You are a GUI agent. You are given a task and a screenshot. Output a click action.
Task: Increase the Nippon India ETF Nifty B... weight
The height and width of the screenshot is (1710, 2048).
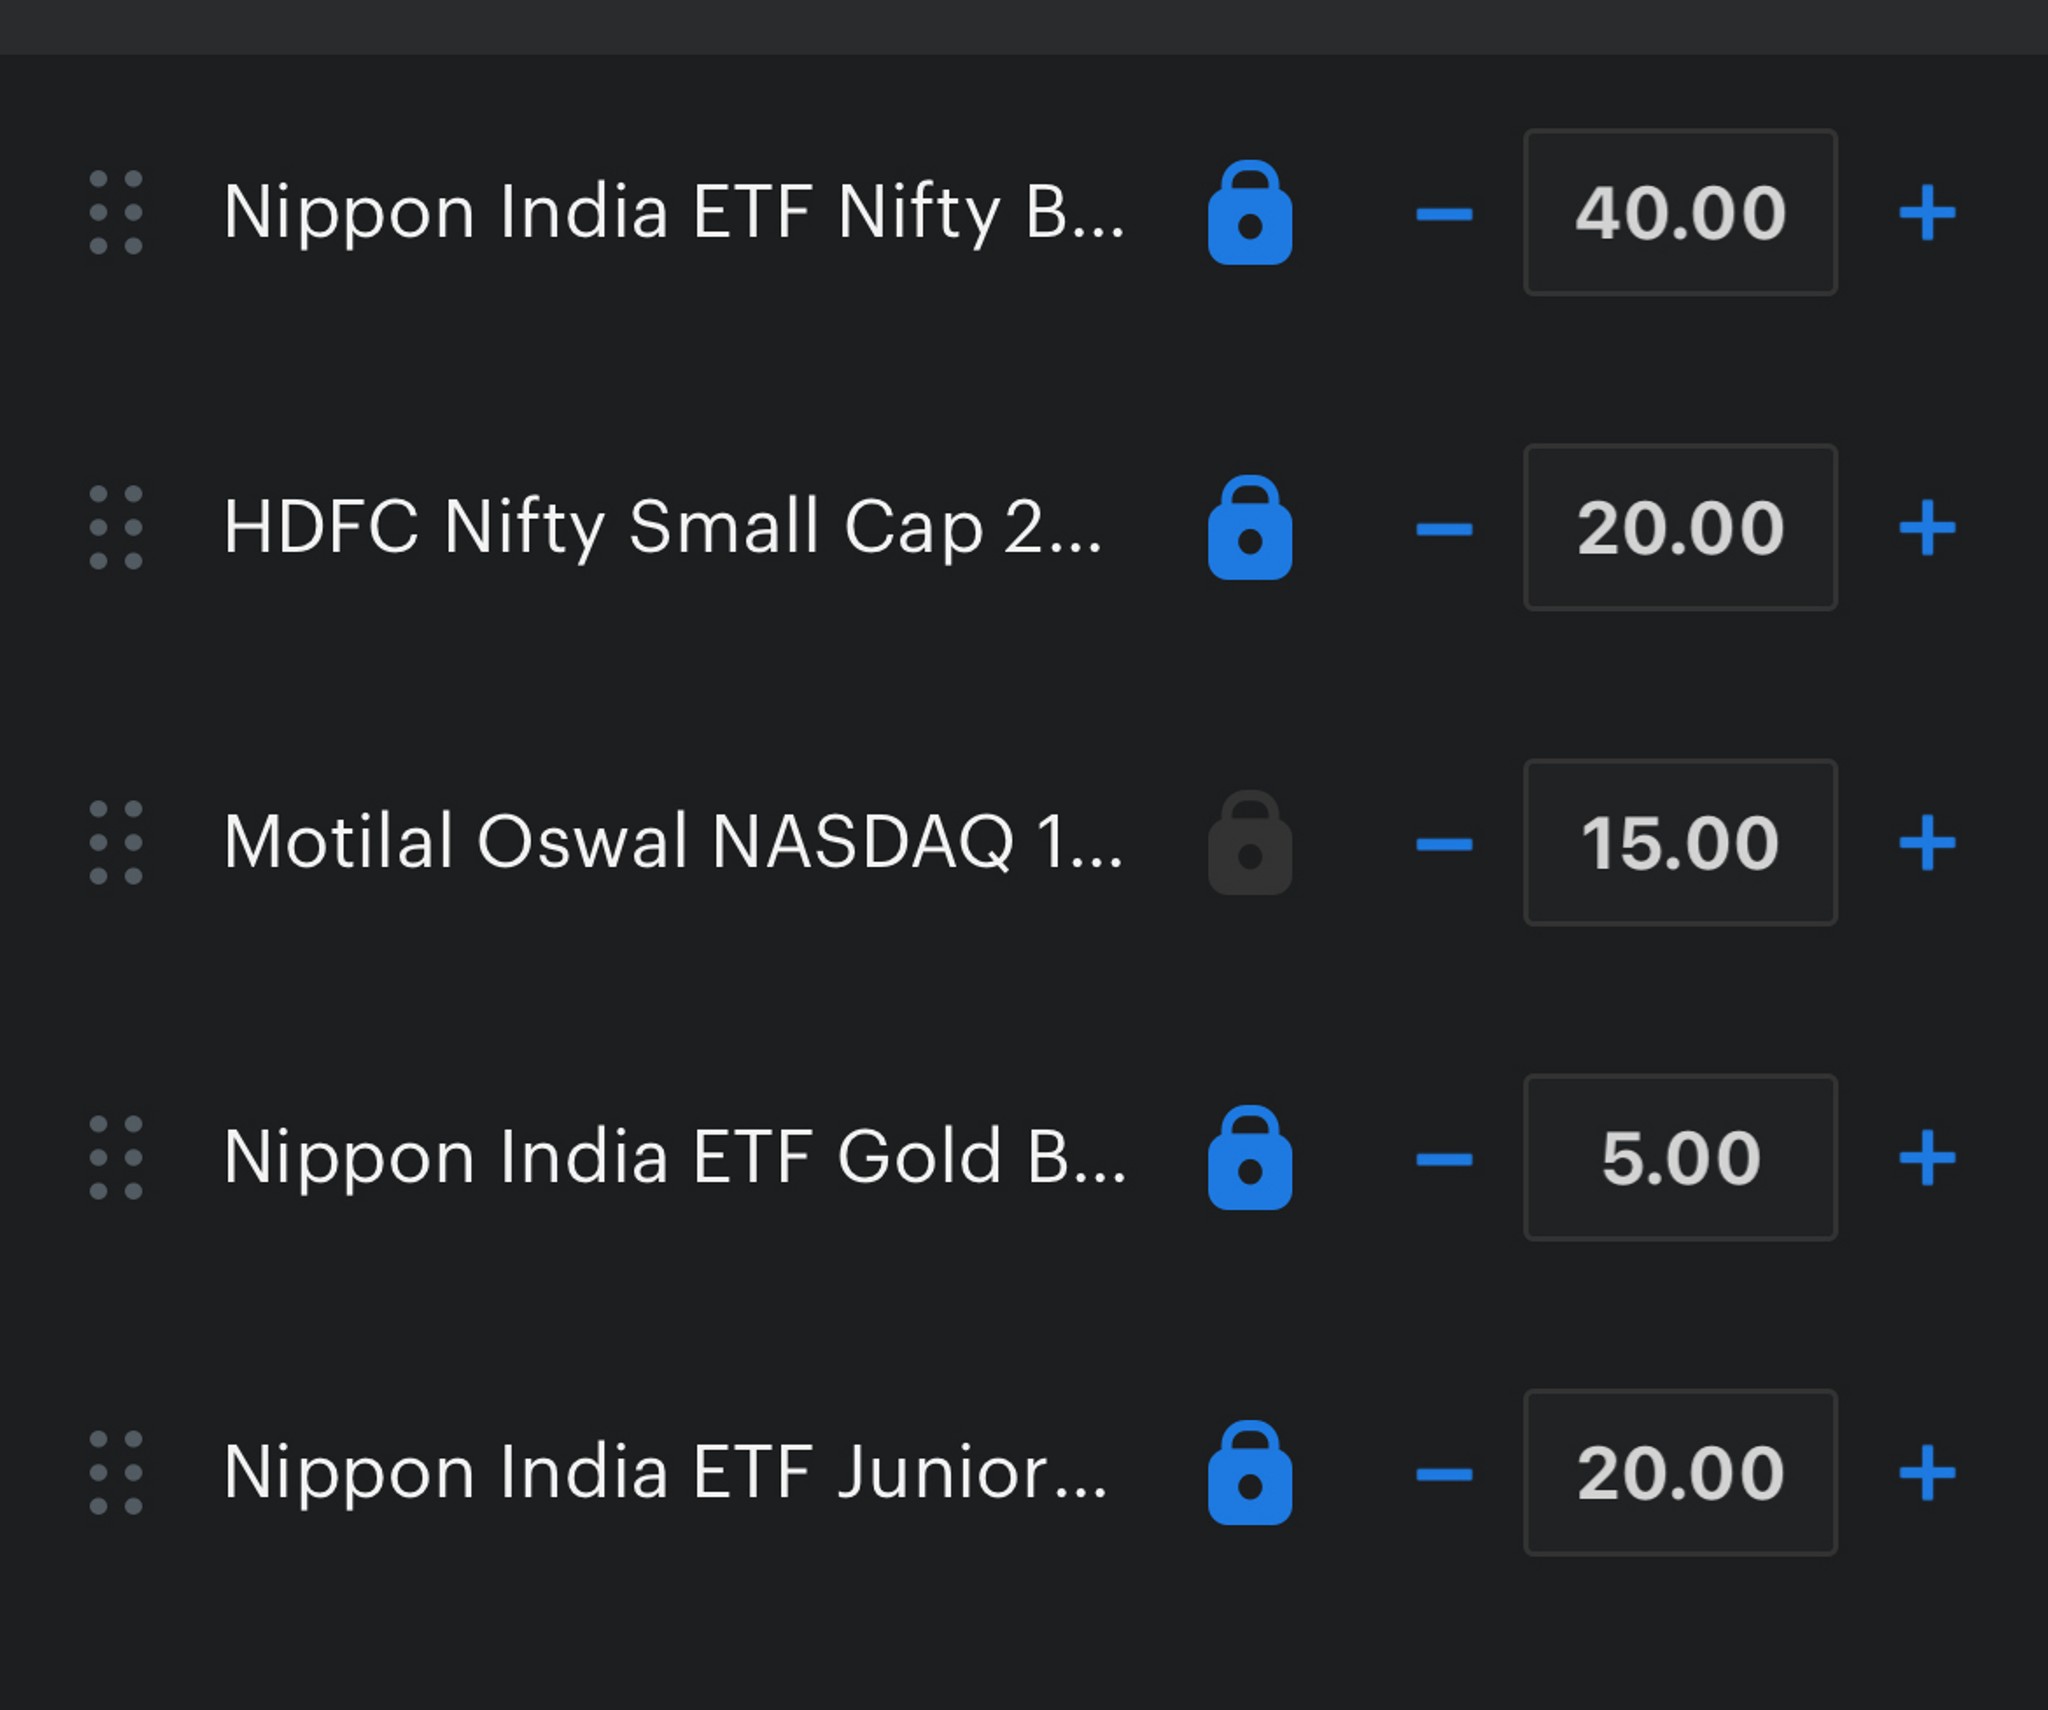pyautogui.click(x=1927, y=213)
